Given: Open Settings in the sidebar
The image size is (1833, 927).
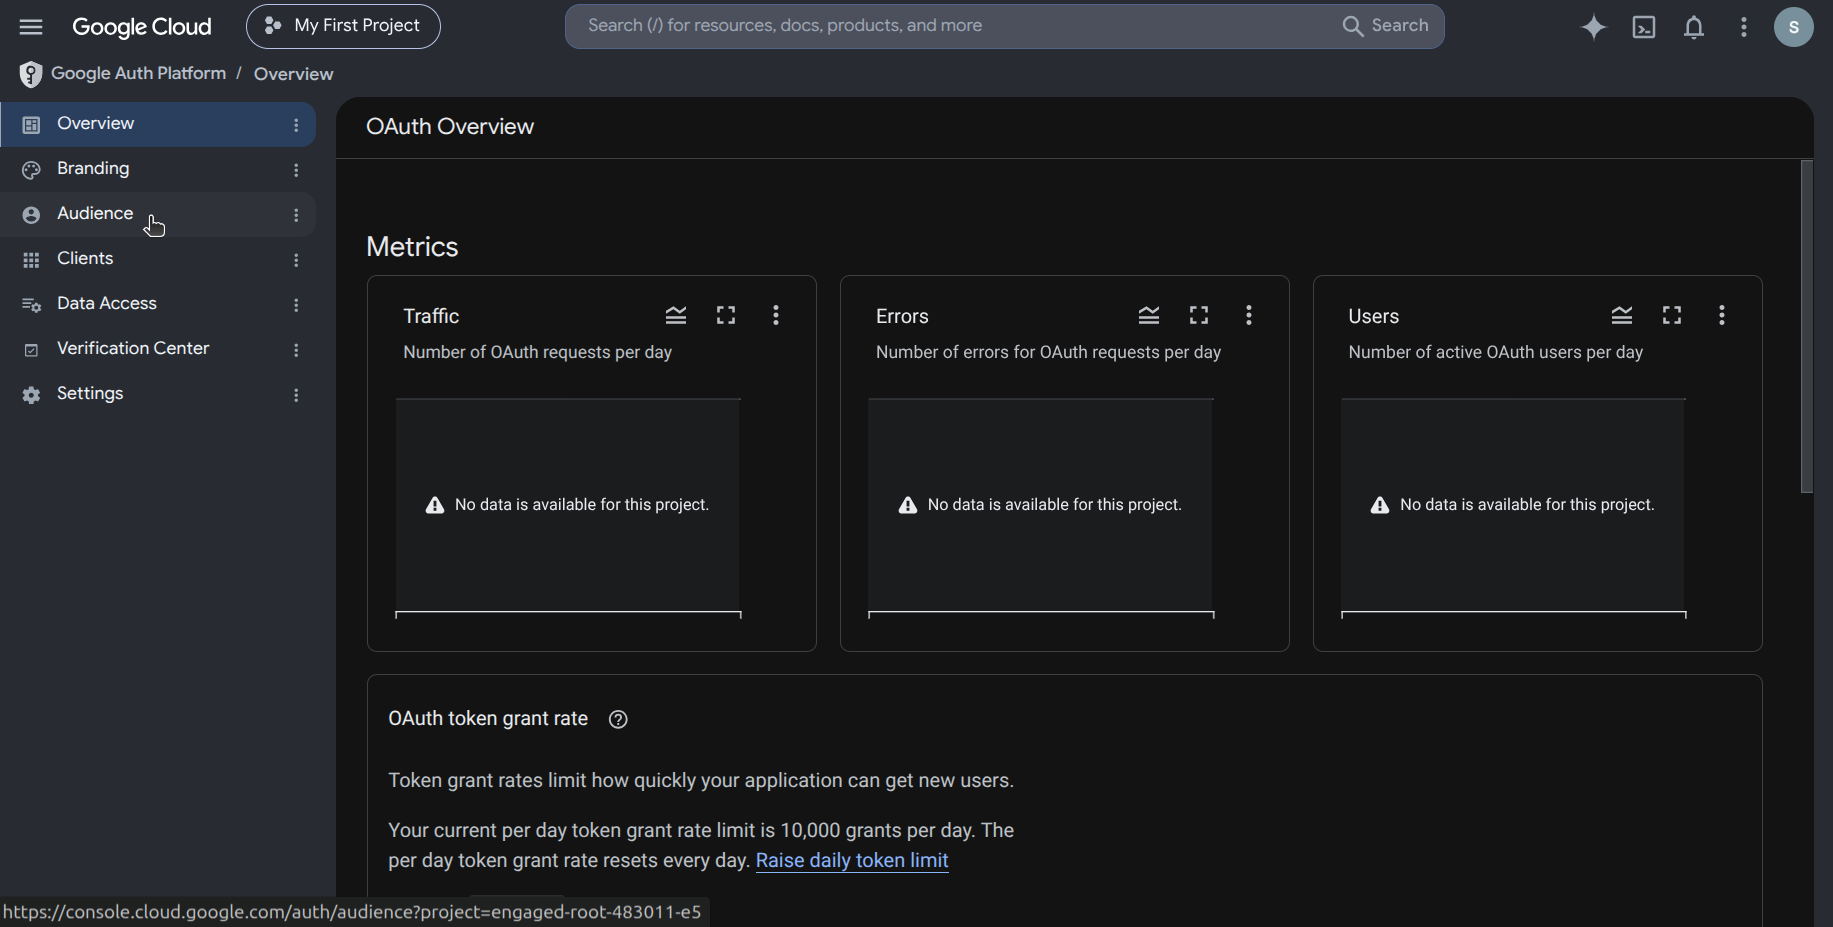Looking at the screenshot, I should pyautogui.click(x=158, y=394).
